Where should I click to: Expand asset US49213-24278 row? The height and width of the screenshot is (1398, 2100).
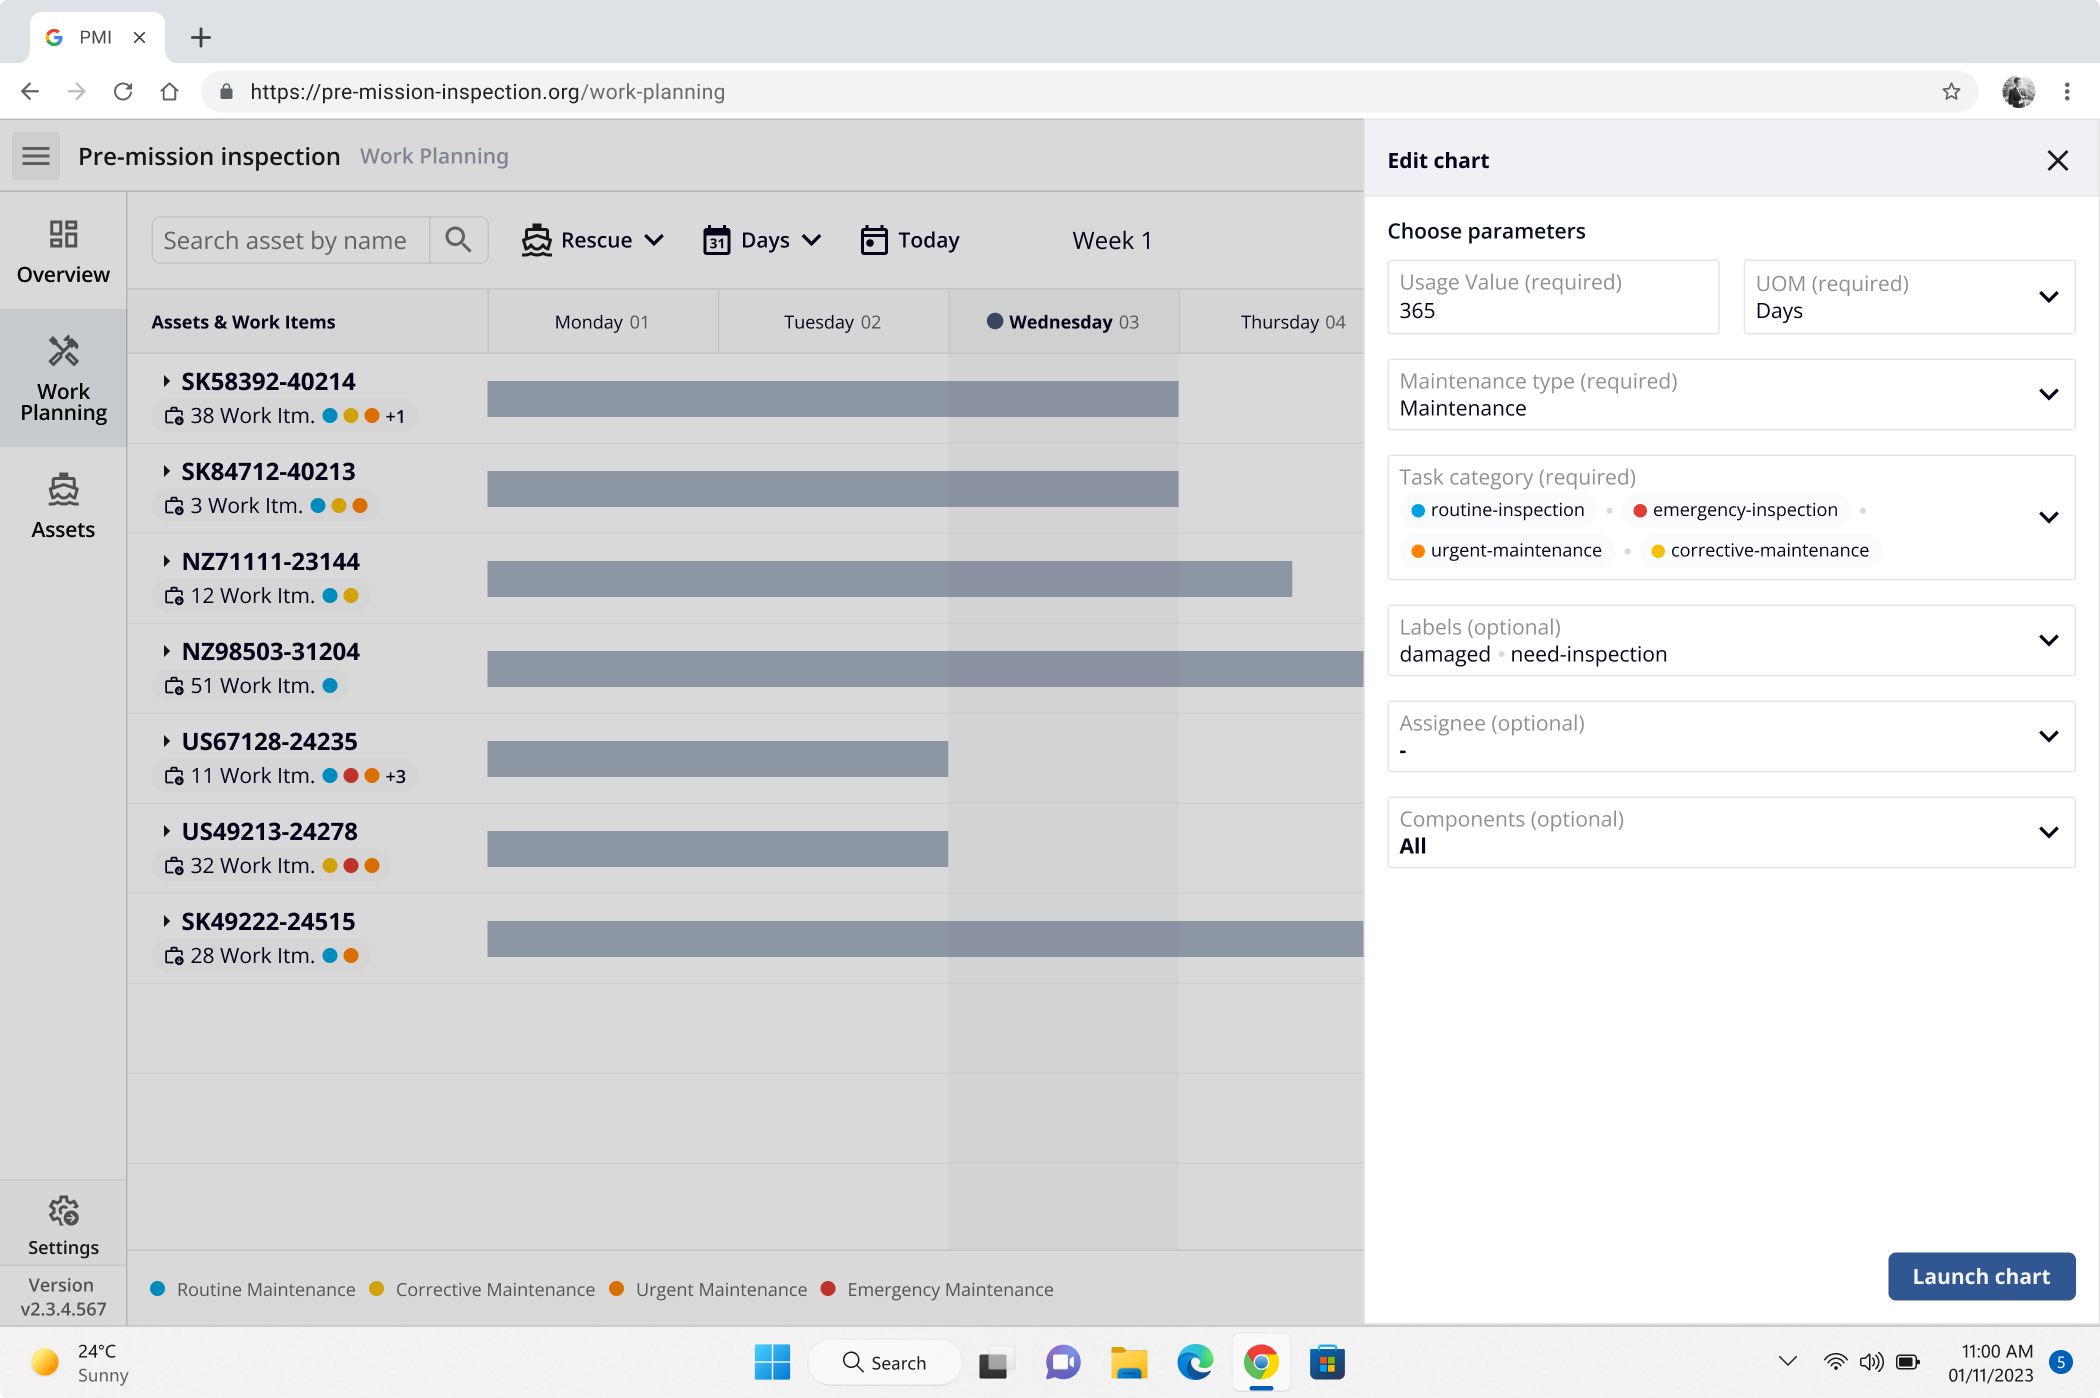[x=166, y=831]
